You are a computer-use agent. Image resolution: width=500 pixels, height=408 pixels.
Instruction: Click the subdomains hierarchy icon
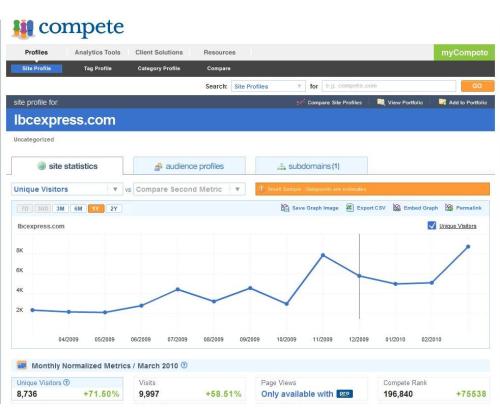[281, 166]
